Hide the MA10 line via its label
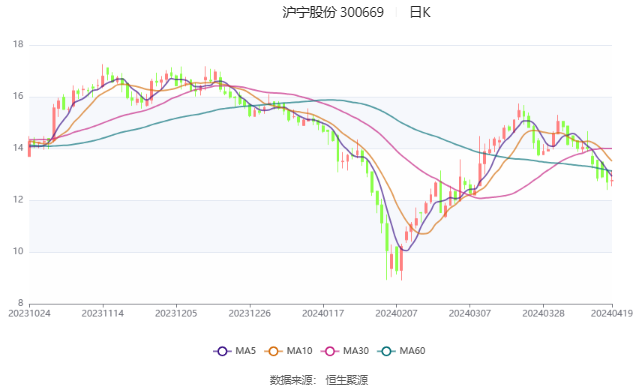 299,351
